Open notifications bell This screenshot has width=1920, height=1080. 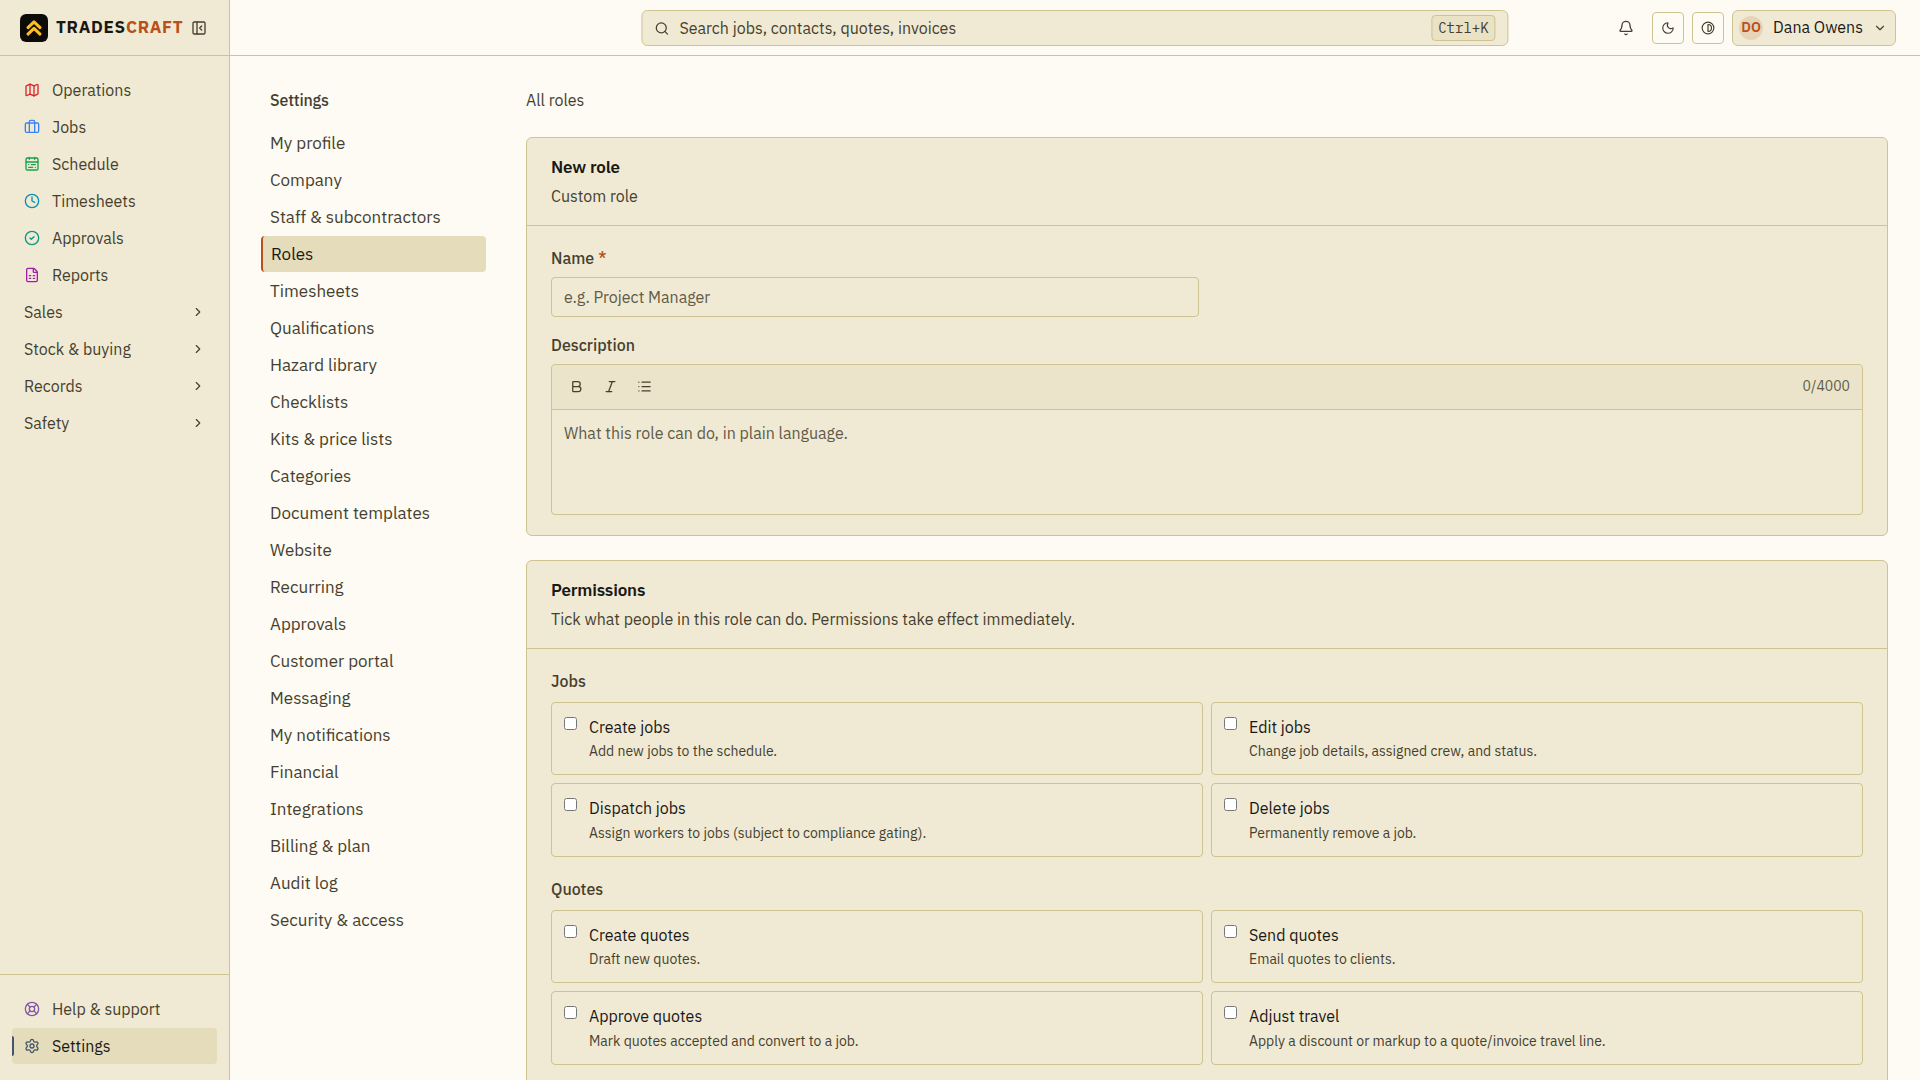(1626, 28)
